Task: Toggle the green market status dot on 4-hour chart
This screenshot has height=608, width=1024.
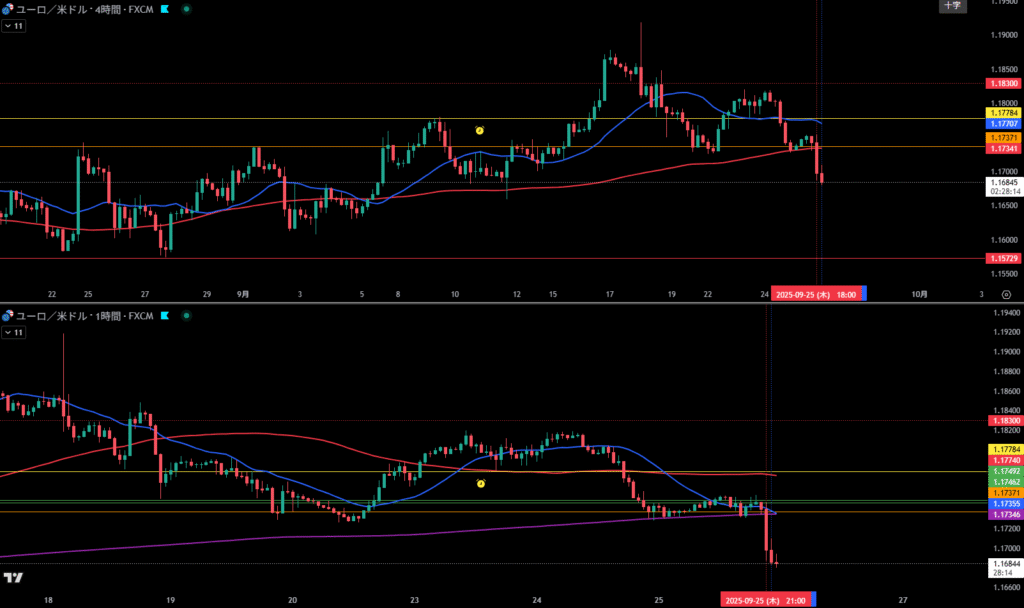Action: pyautogui.click(x=187, y=8)
